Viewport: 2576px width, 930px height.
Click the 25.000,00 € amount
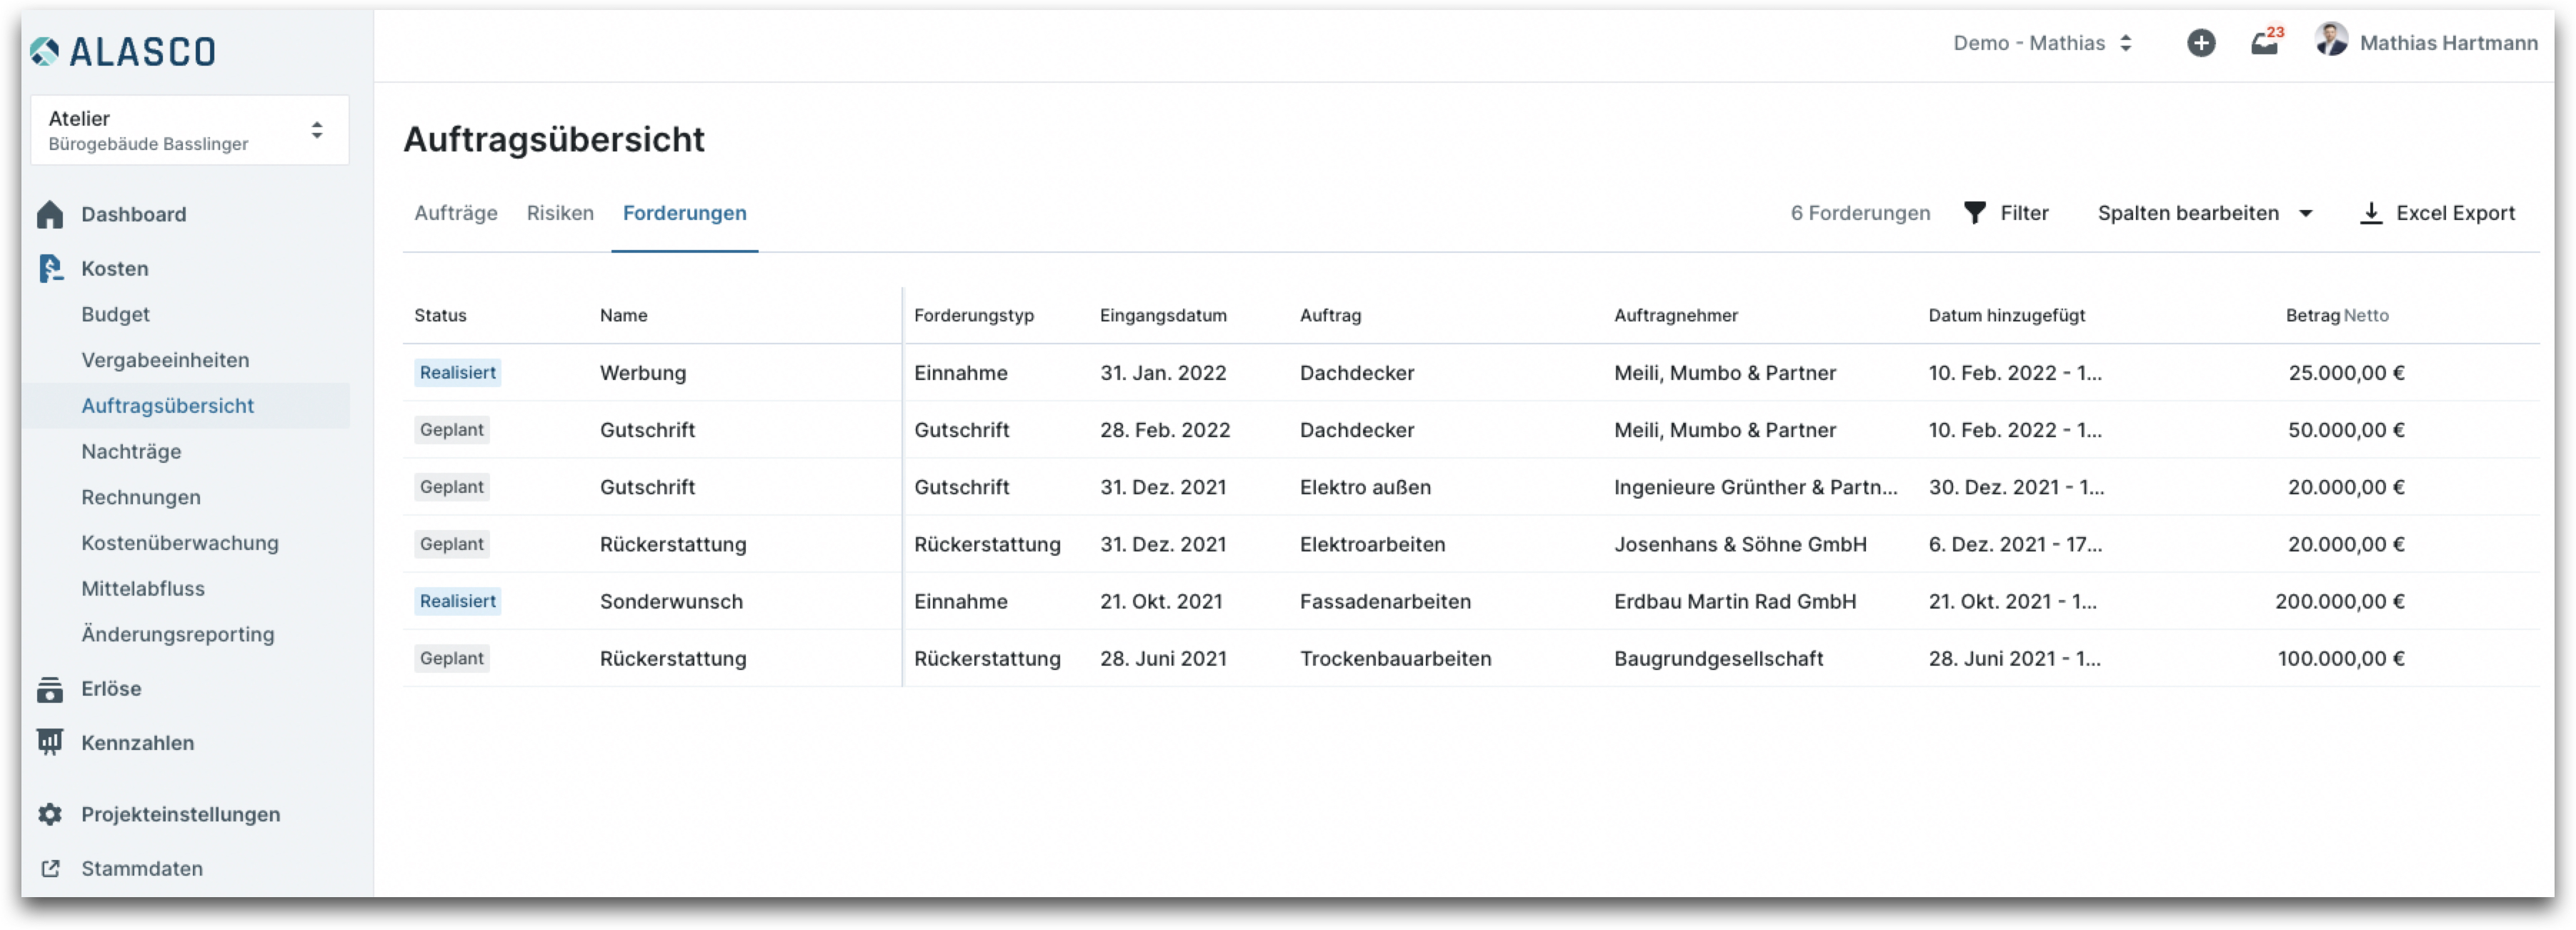[x=2346, y=373]
